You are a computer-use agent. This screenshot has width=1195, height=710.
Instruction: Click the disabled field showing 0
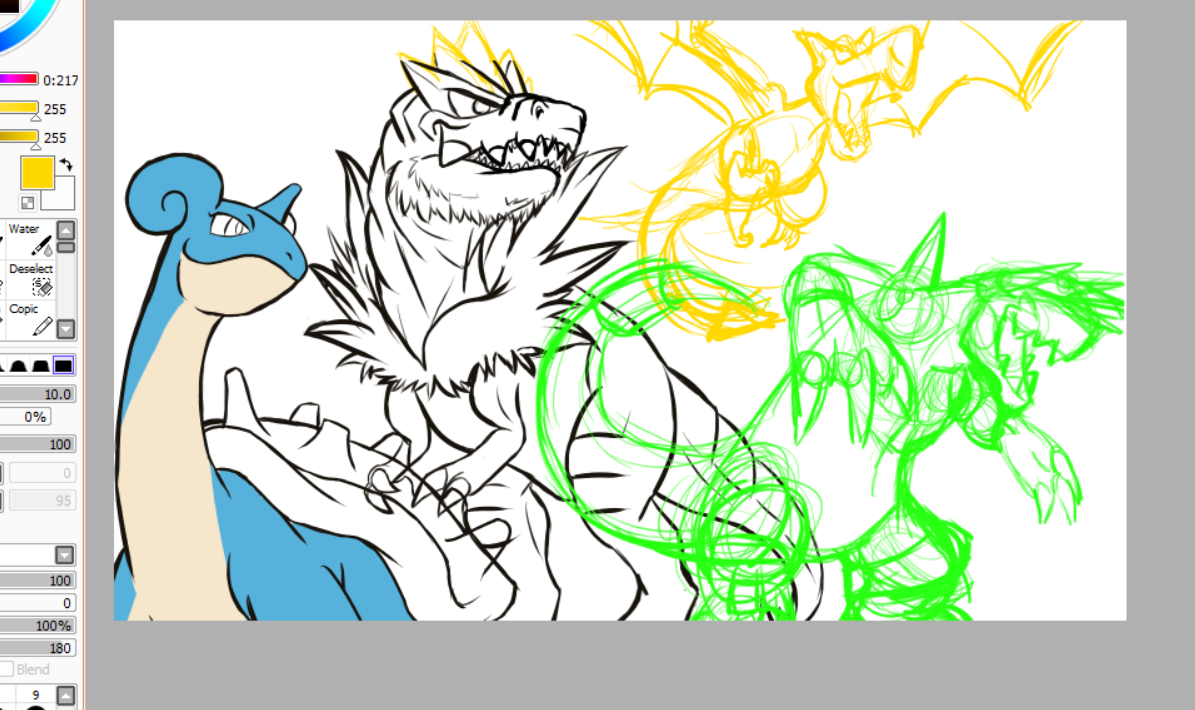(x=43, y=473)
